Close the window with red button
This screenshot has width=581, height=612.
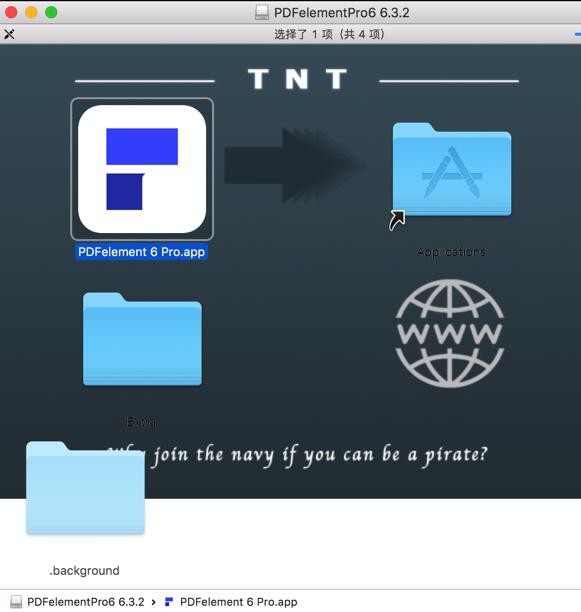tap(11, 12)
